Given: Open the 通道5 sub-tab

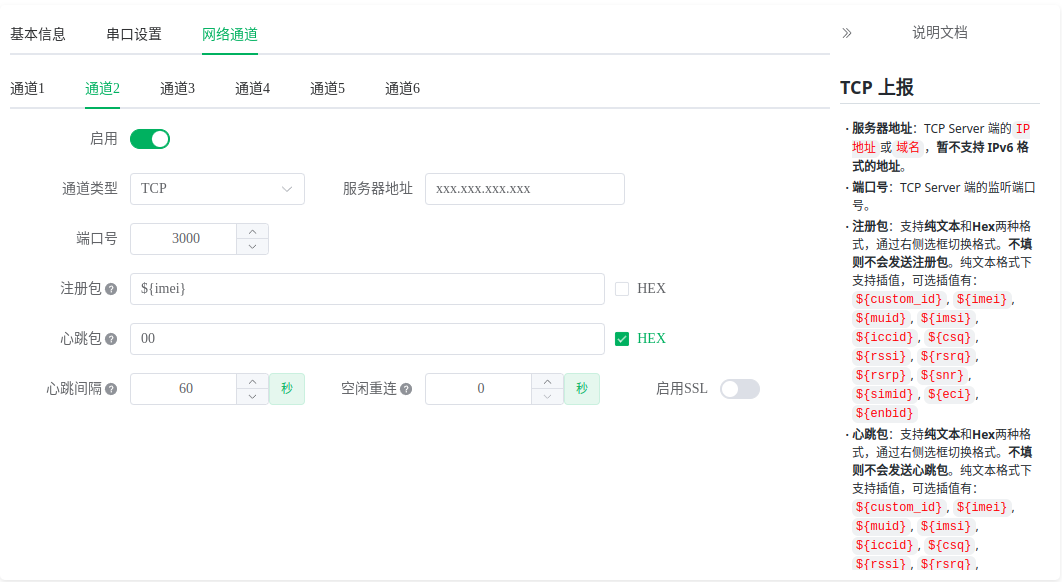Looking at the screenshot, I should click(328, 88).
